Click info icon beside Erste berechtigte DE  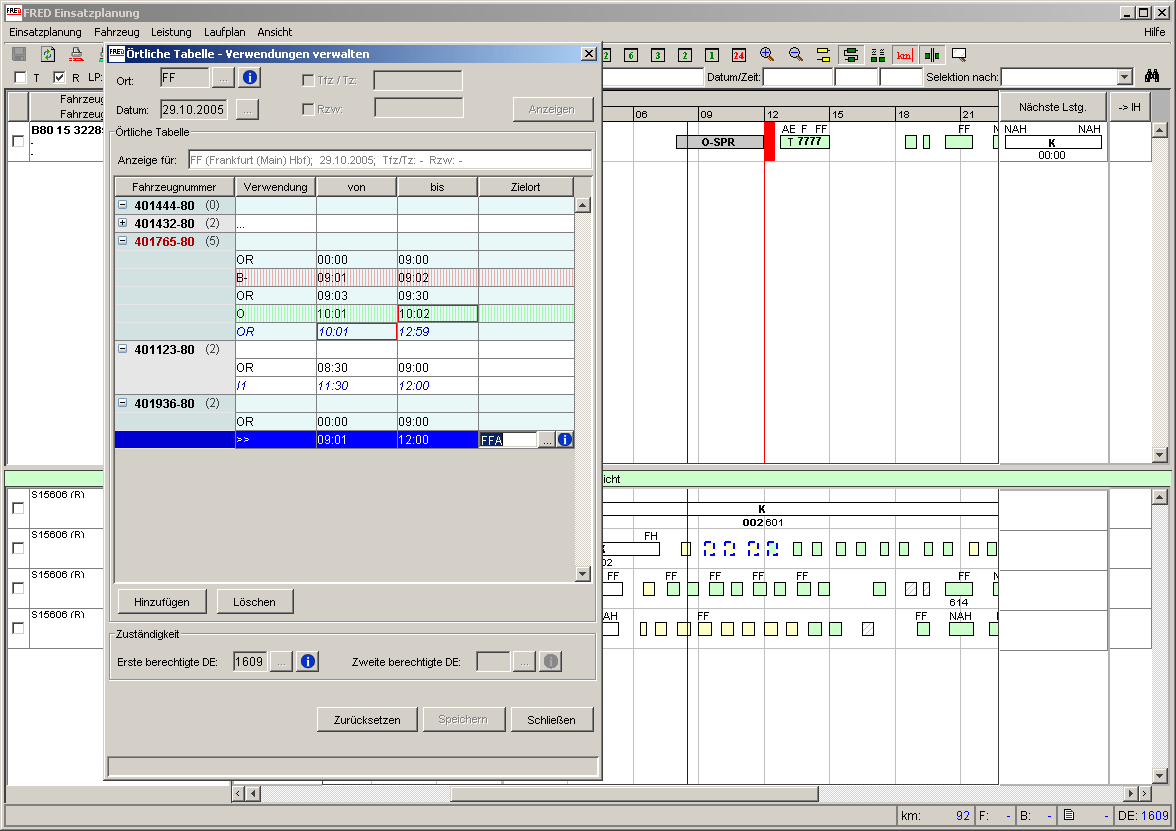pos(307,661)
